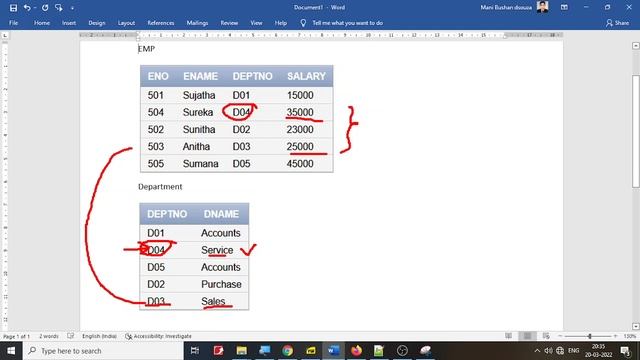This screenshot has width=640, height=360.
Task: Click the volume speaker tray icon
Action: (549, 351)
